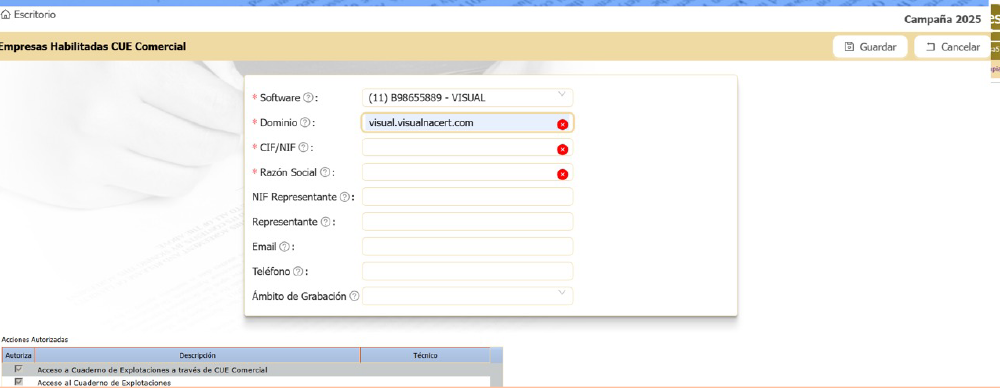Show help for NIF Representante field
This screenshot has height=388, width=1000.
coord(344,197)
